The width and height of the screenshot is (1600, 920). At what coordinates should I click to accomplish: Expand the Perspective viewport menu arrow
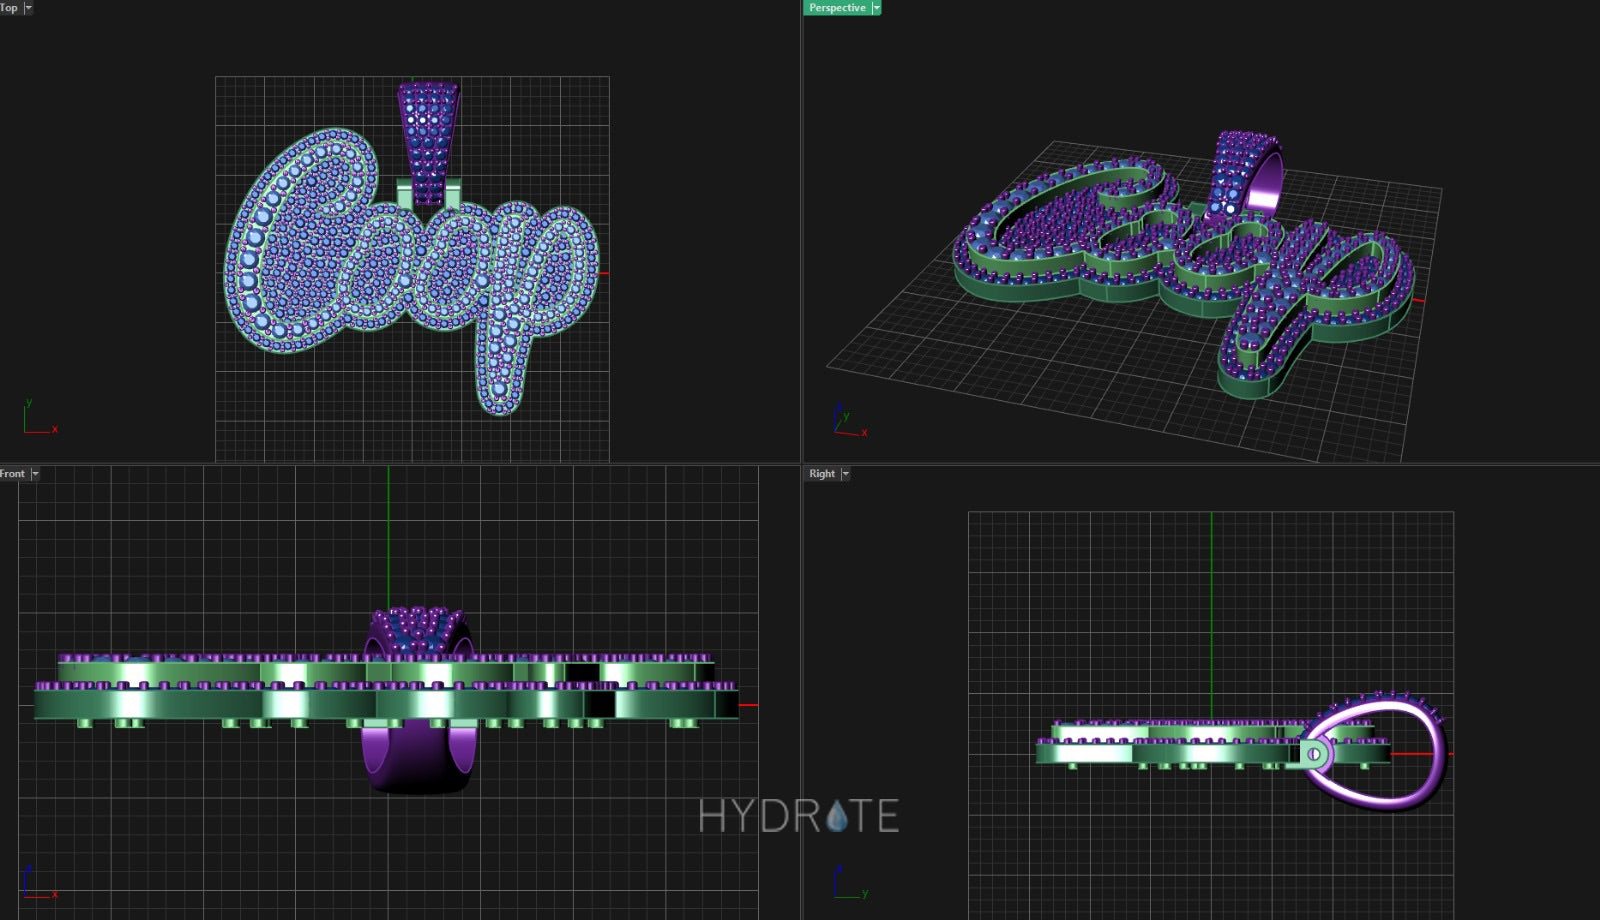(x=876, y=8)
